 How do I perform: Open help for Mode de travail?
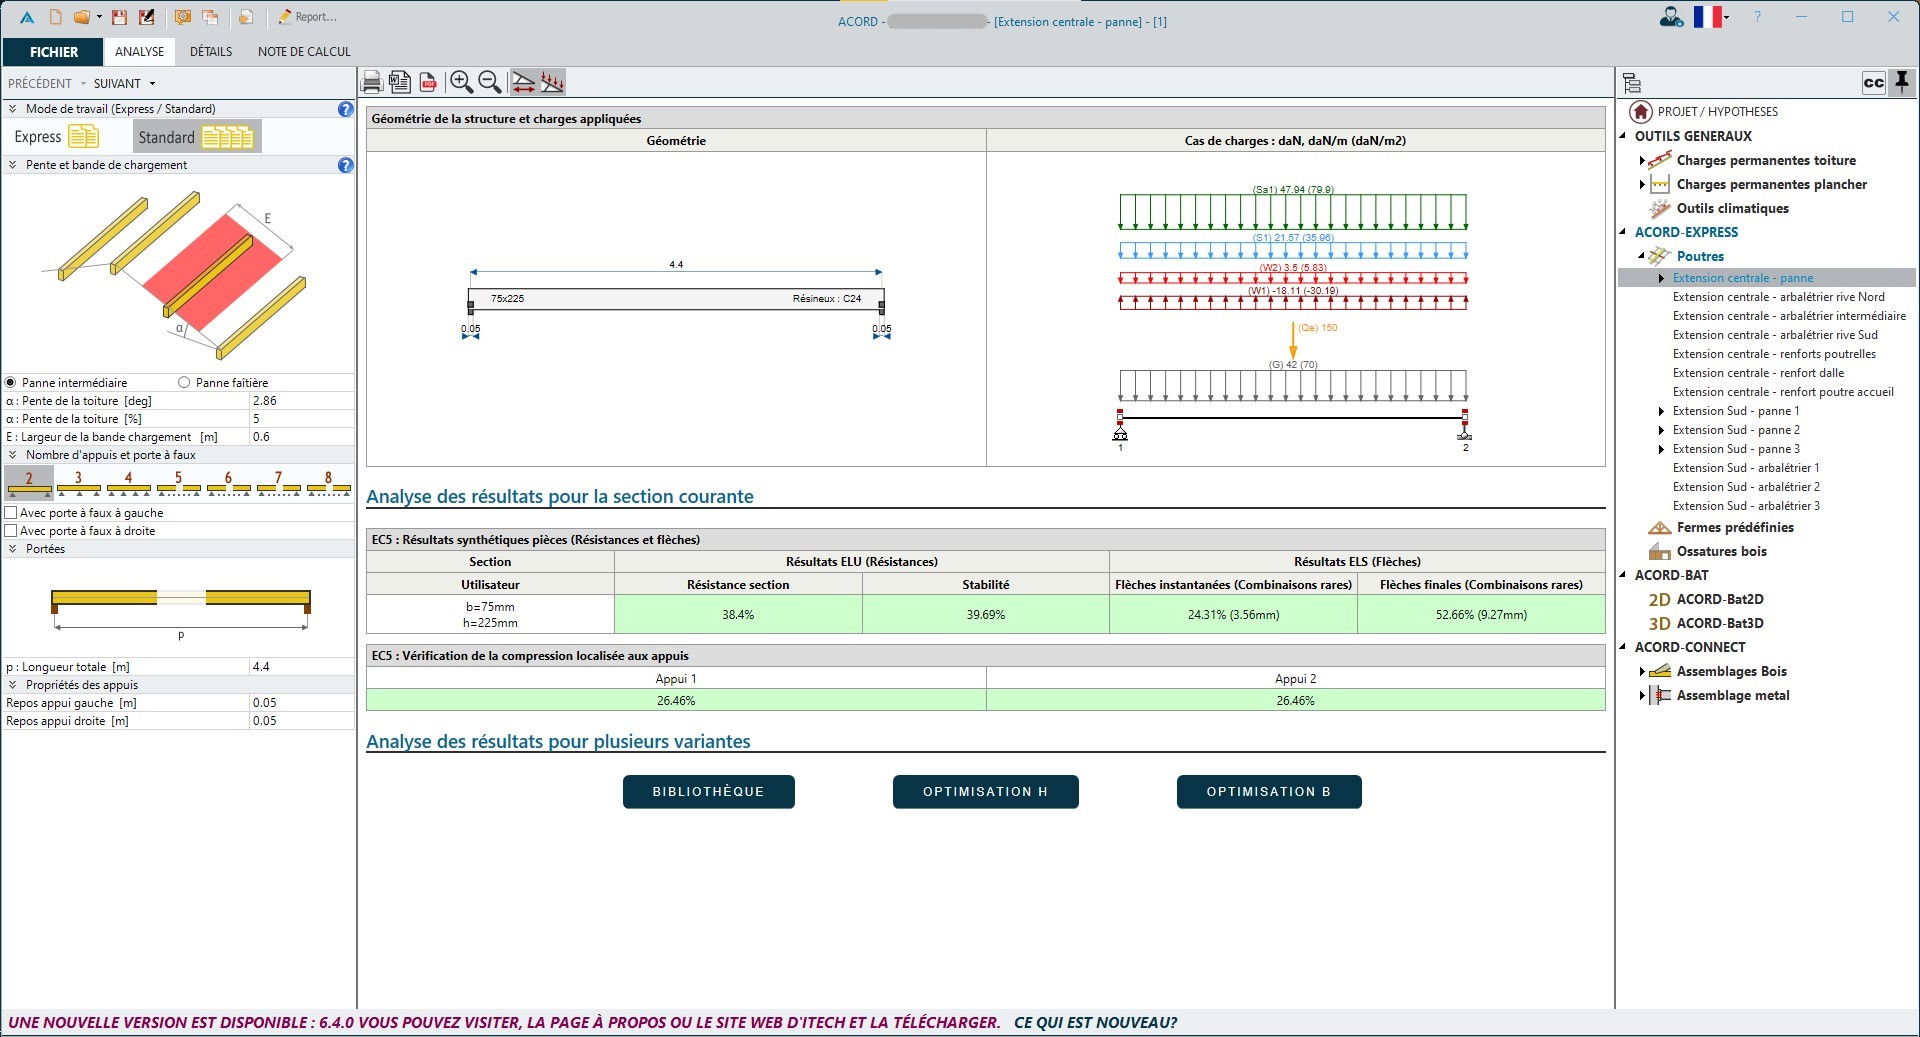(345, 109)
